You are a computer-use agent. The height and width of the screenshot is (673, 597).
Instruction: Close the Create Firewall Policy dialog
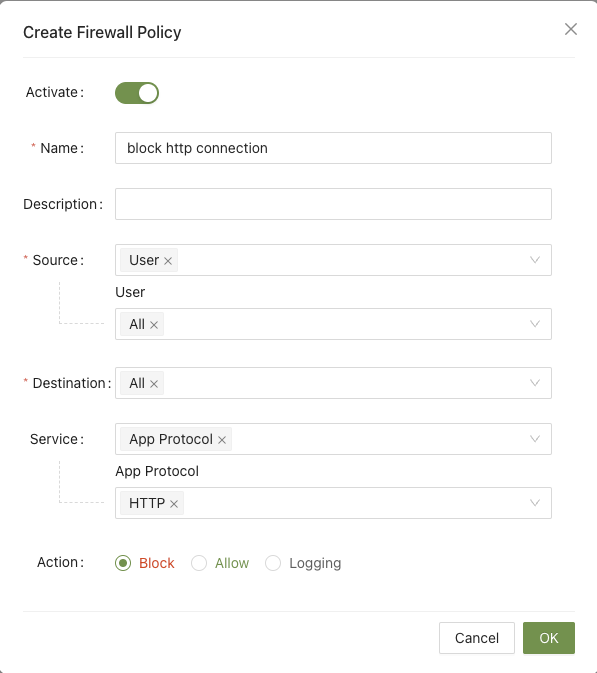570,29
